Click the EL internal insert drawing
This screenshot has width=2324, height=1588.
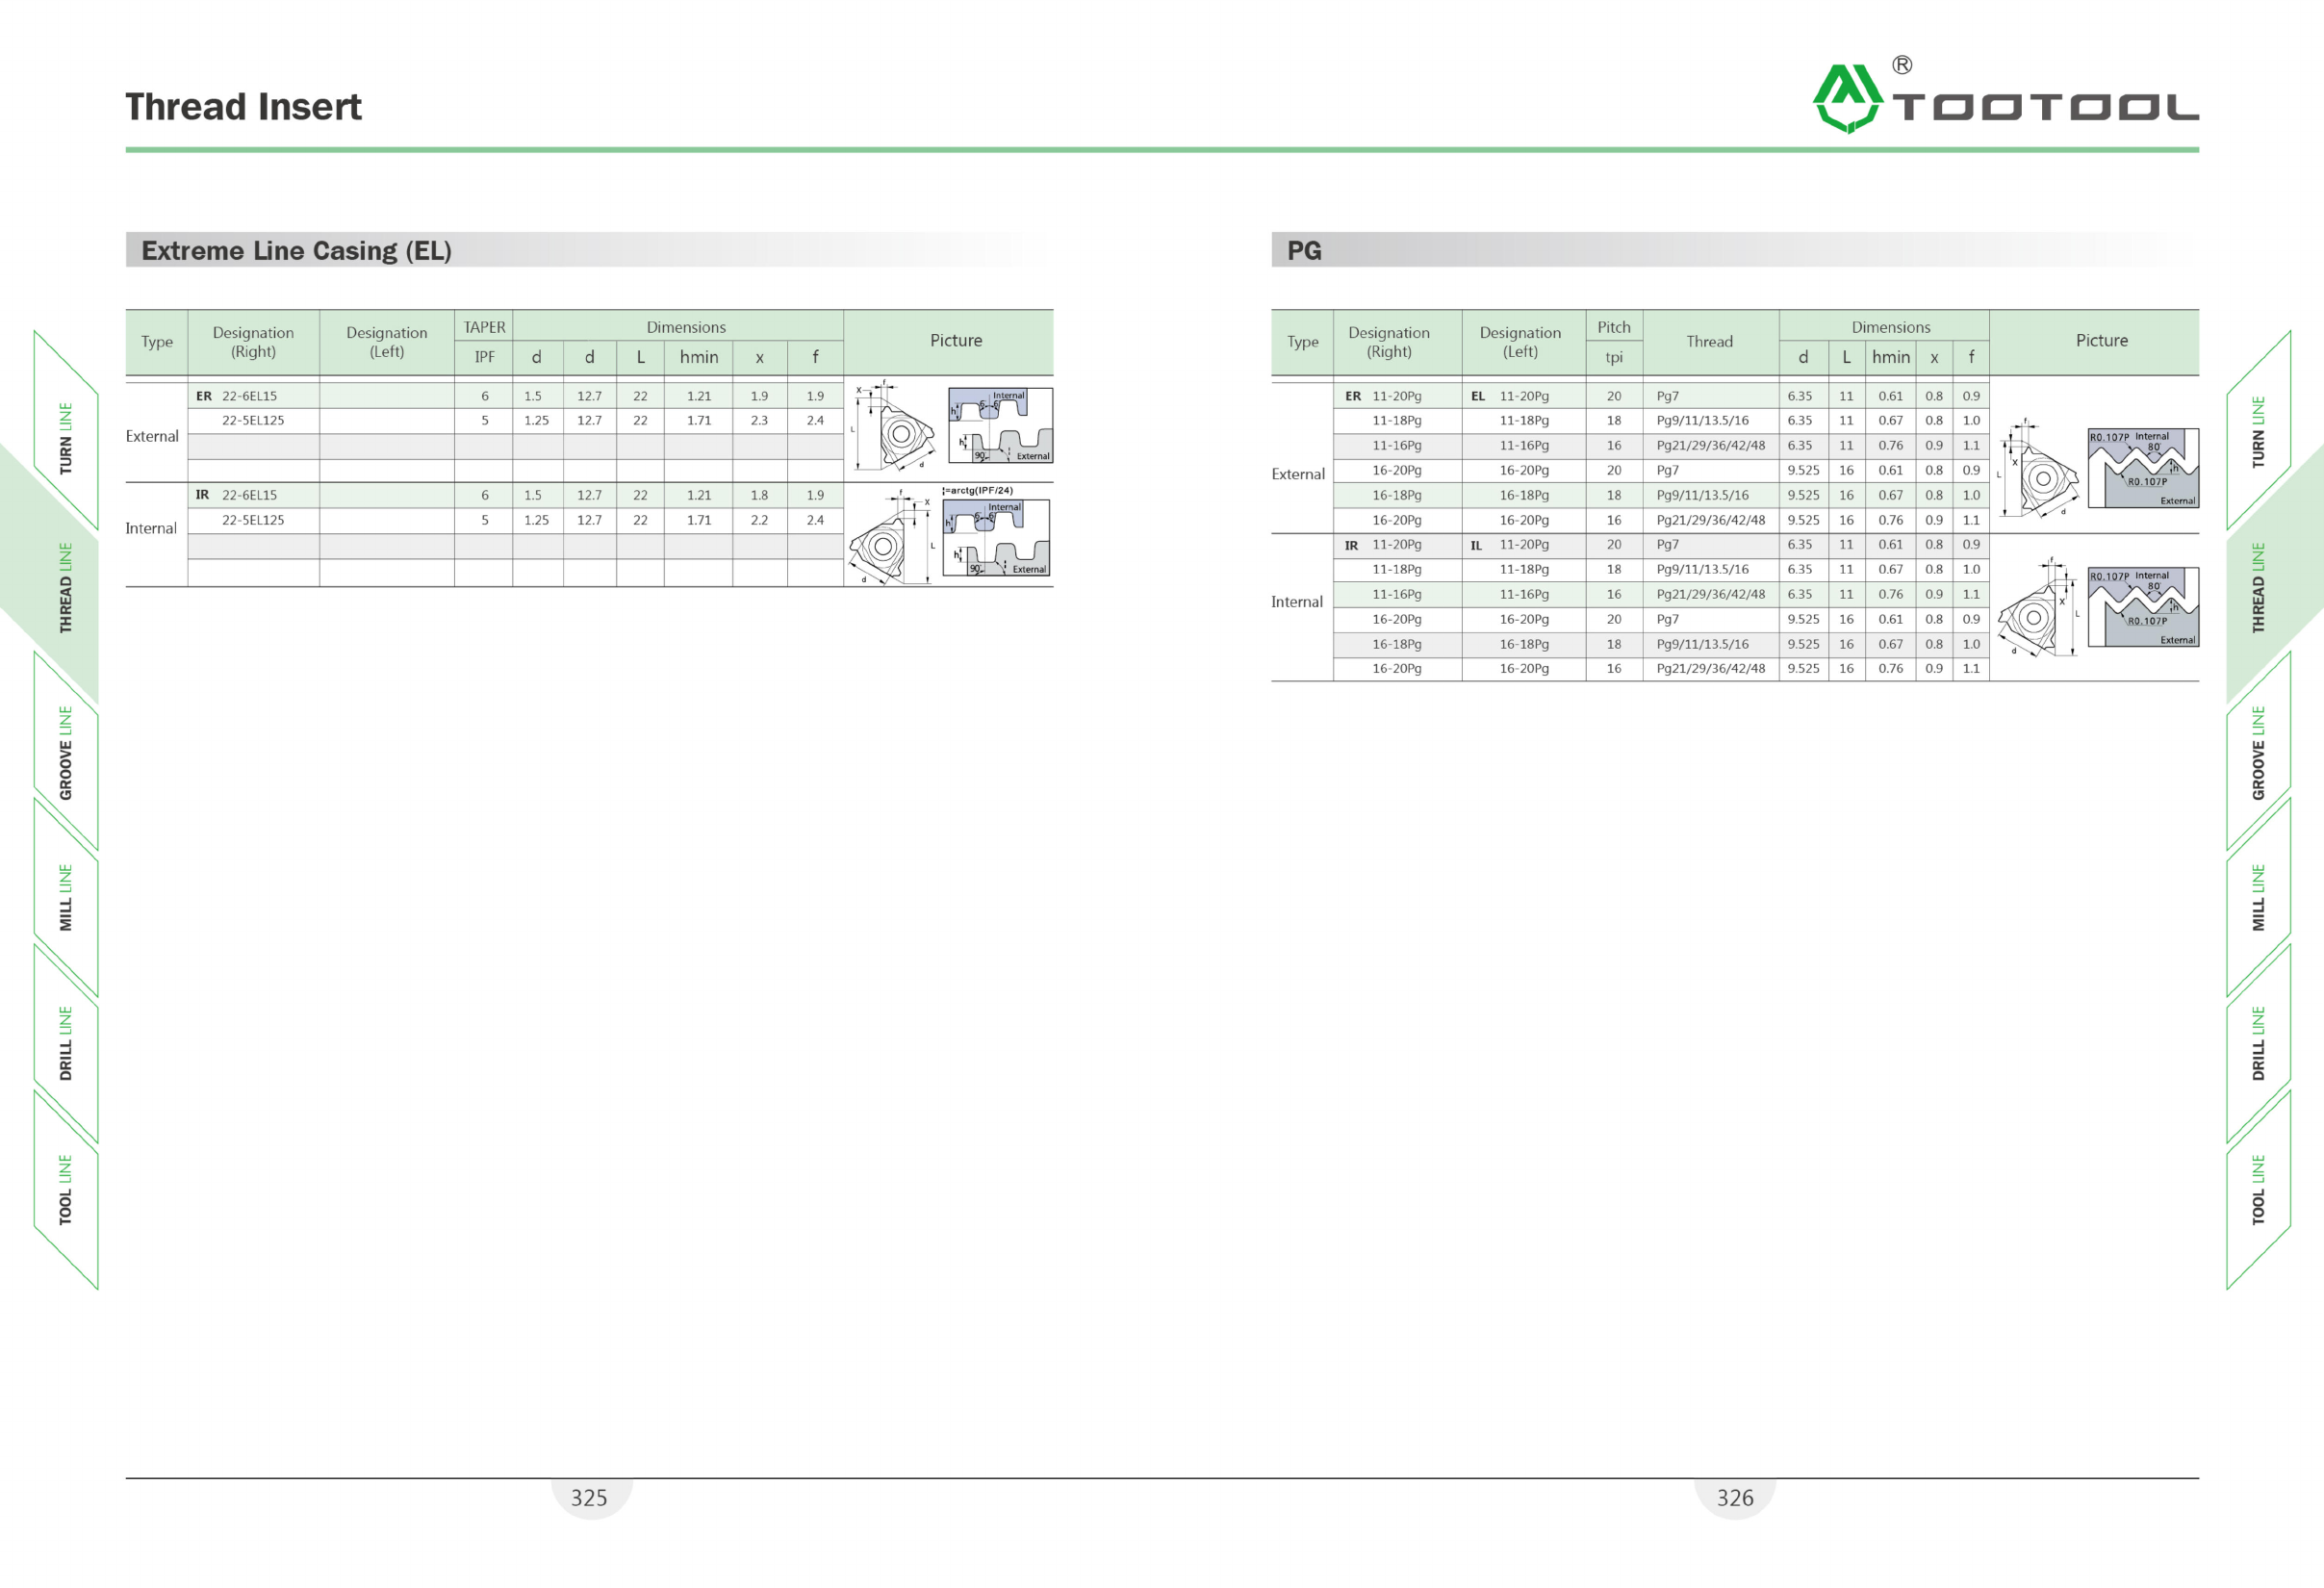pyautogui.click(x=892, y=538)
